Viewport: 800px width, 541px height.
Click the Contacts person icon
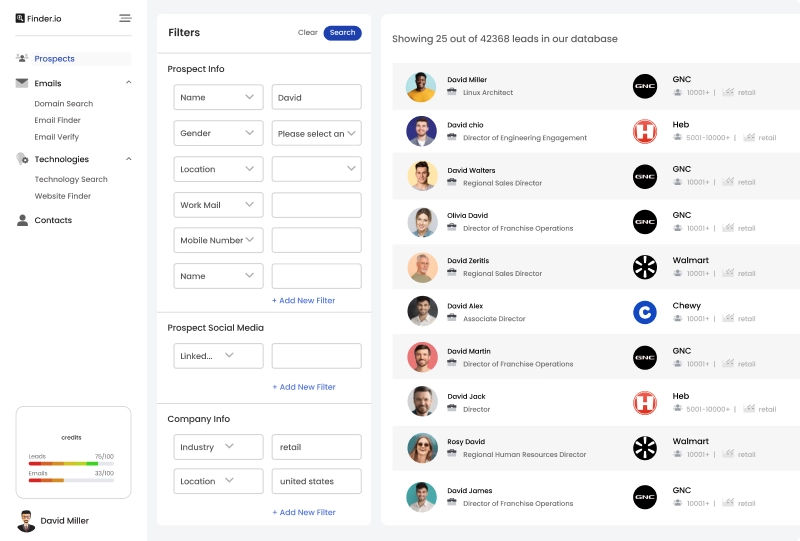point(22,220)
